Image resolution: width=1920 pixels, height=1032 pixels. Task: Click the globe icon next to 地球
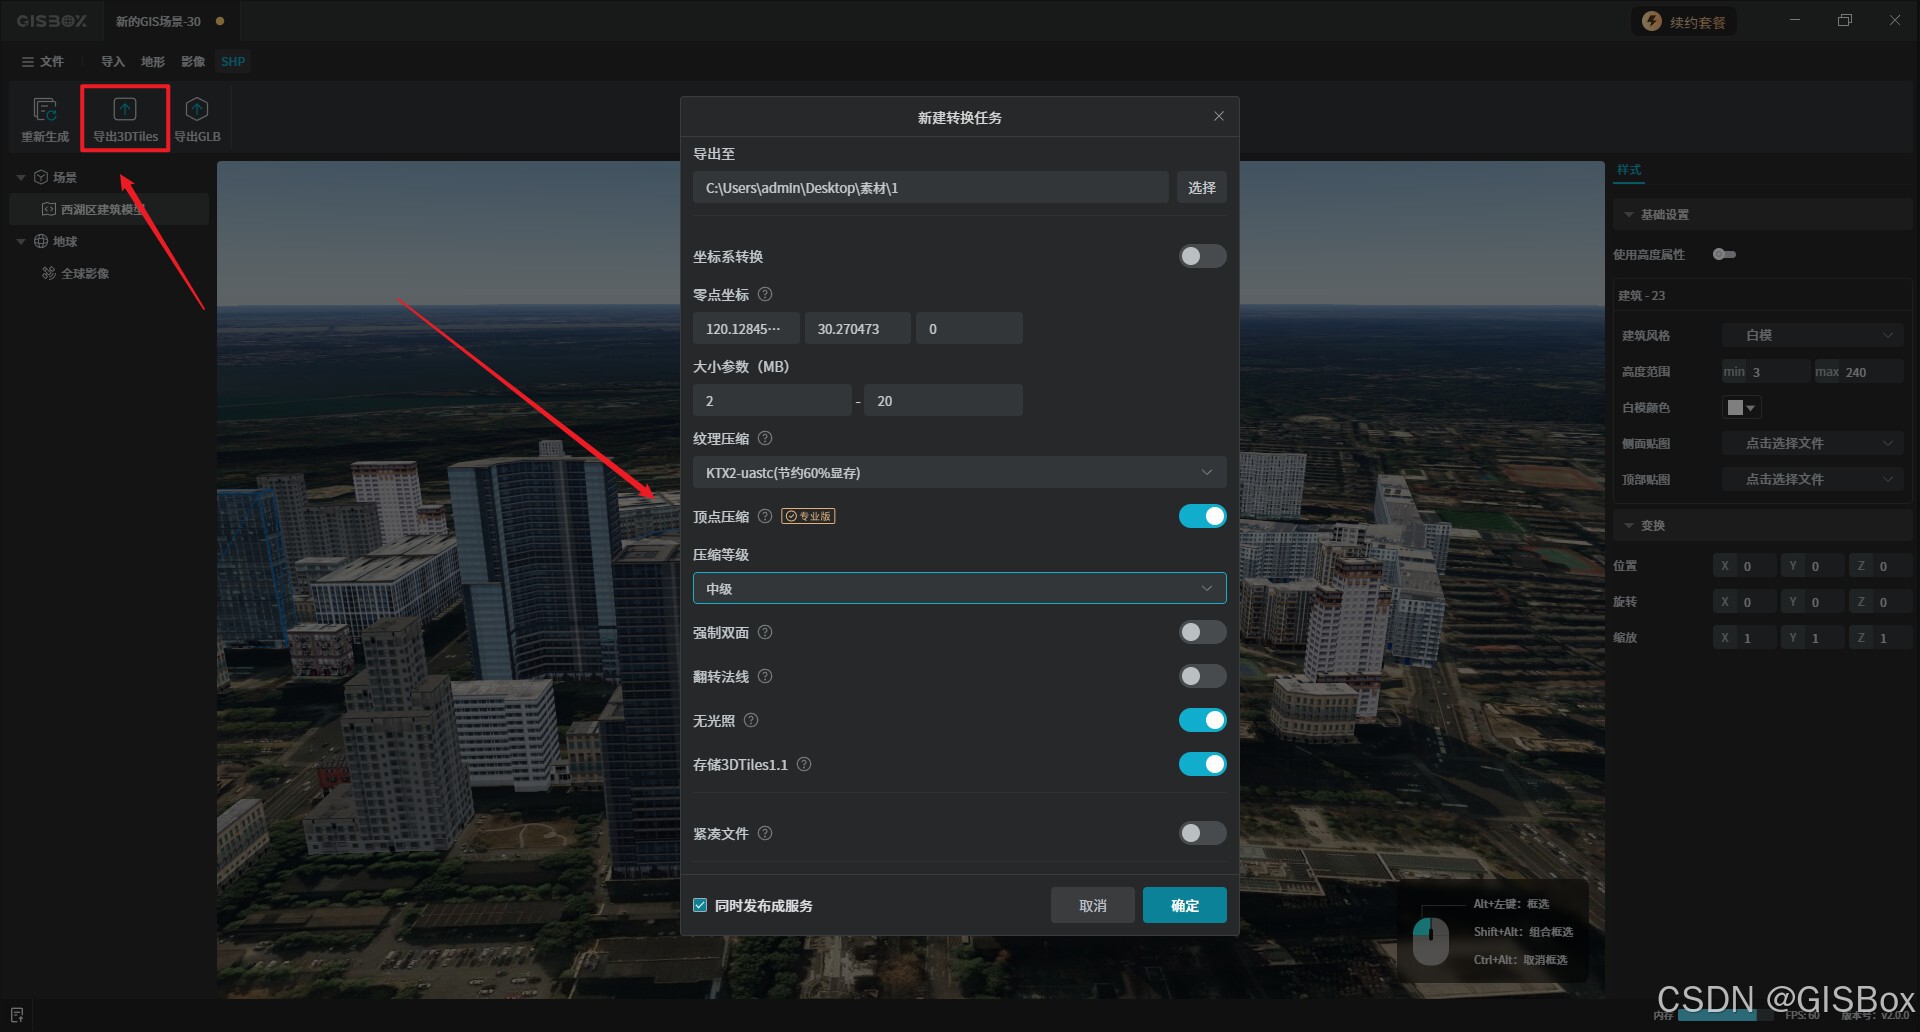coord(41,242)
